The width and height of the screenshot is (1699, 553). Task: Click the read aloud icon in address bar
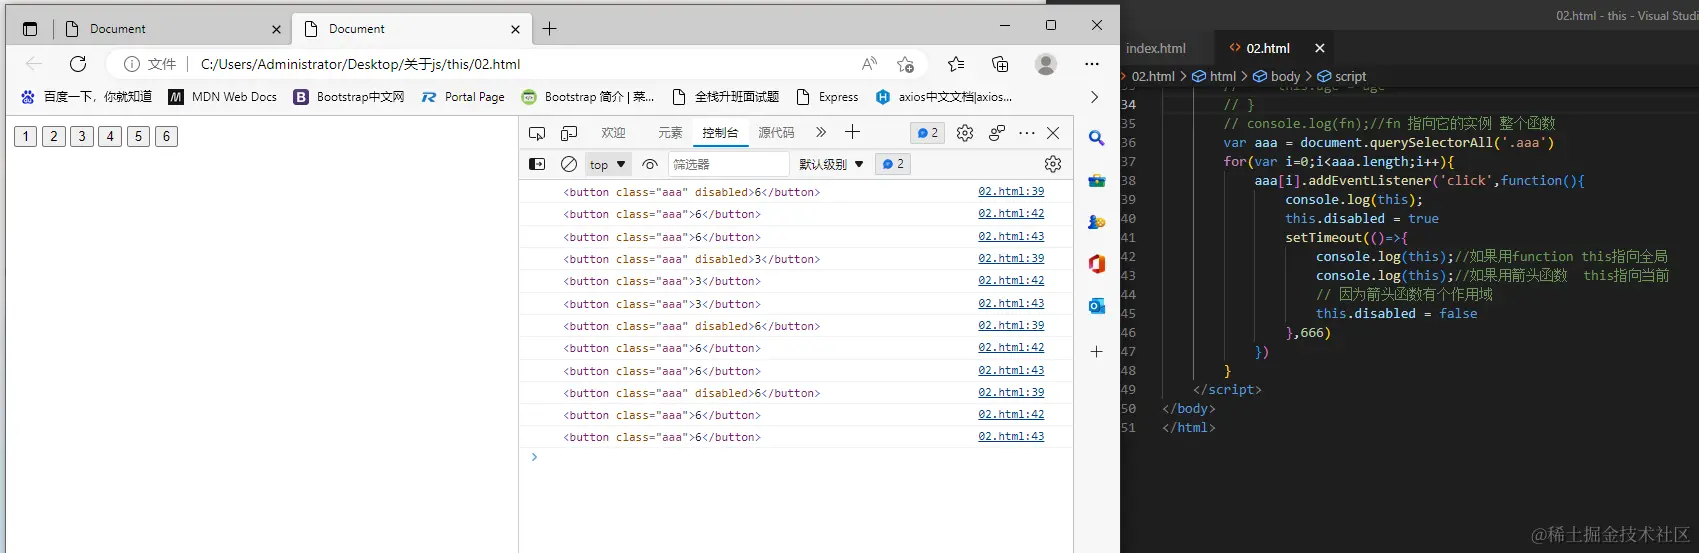[869, 64]
